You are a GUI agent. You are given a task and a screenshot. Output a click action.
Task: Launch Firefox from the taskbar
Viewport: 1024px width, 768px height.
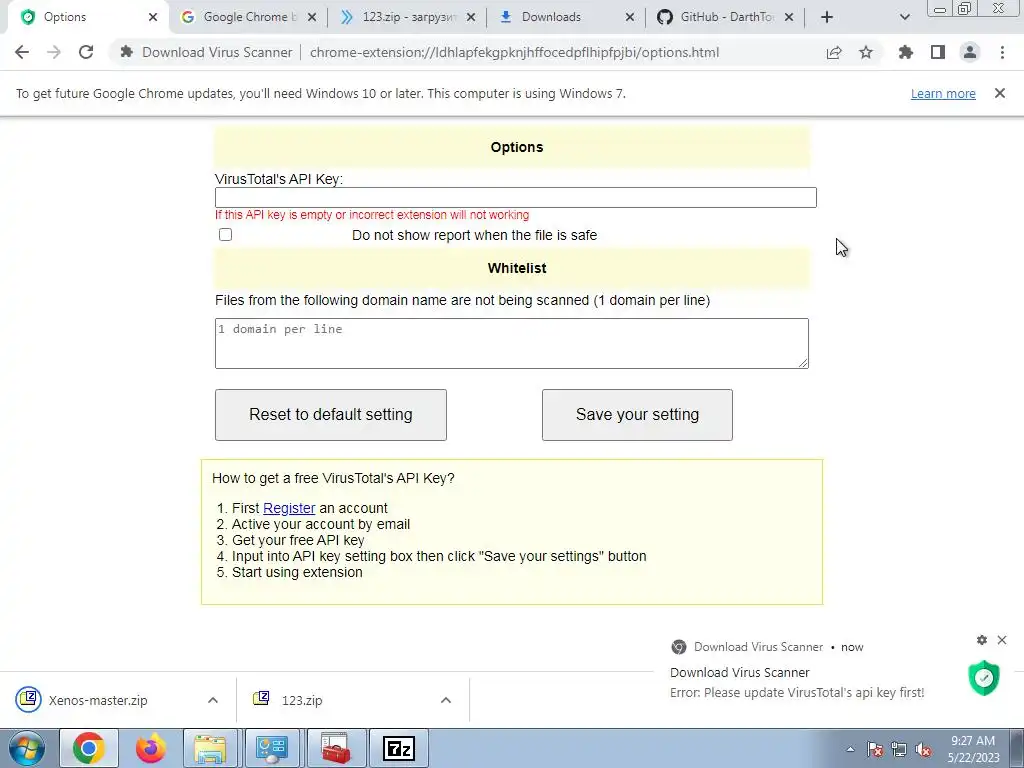tap(150, 748)
